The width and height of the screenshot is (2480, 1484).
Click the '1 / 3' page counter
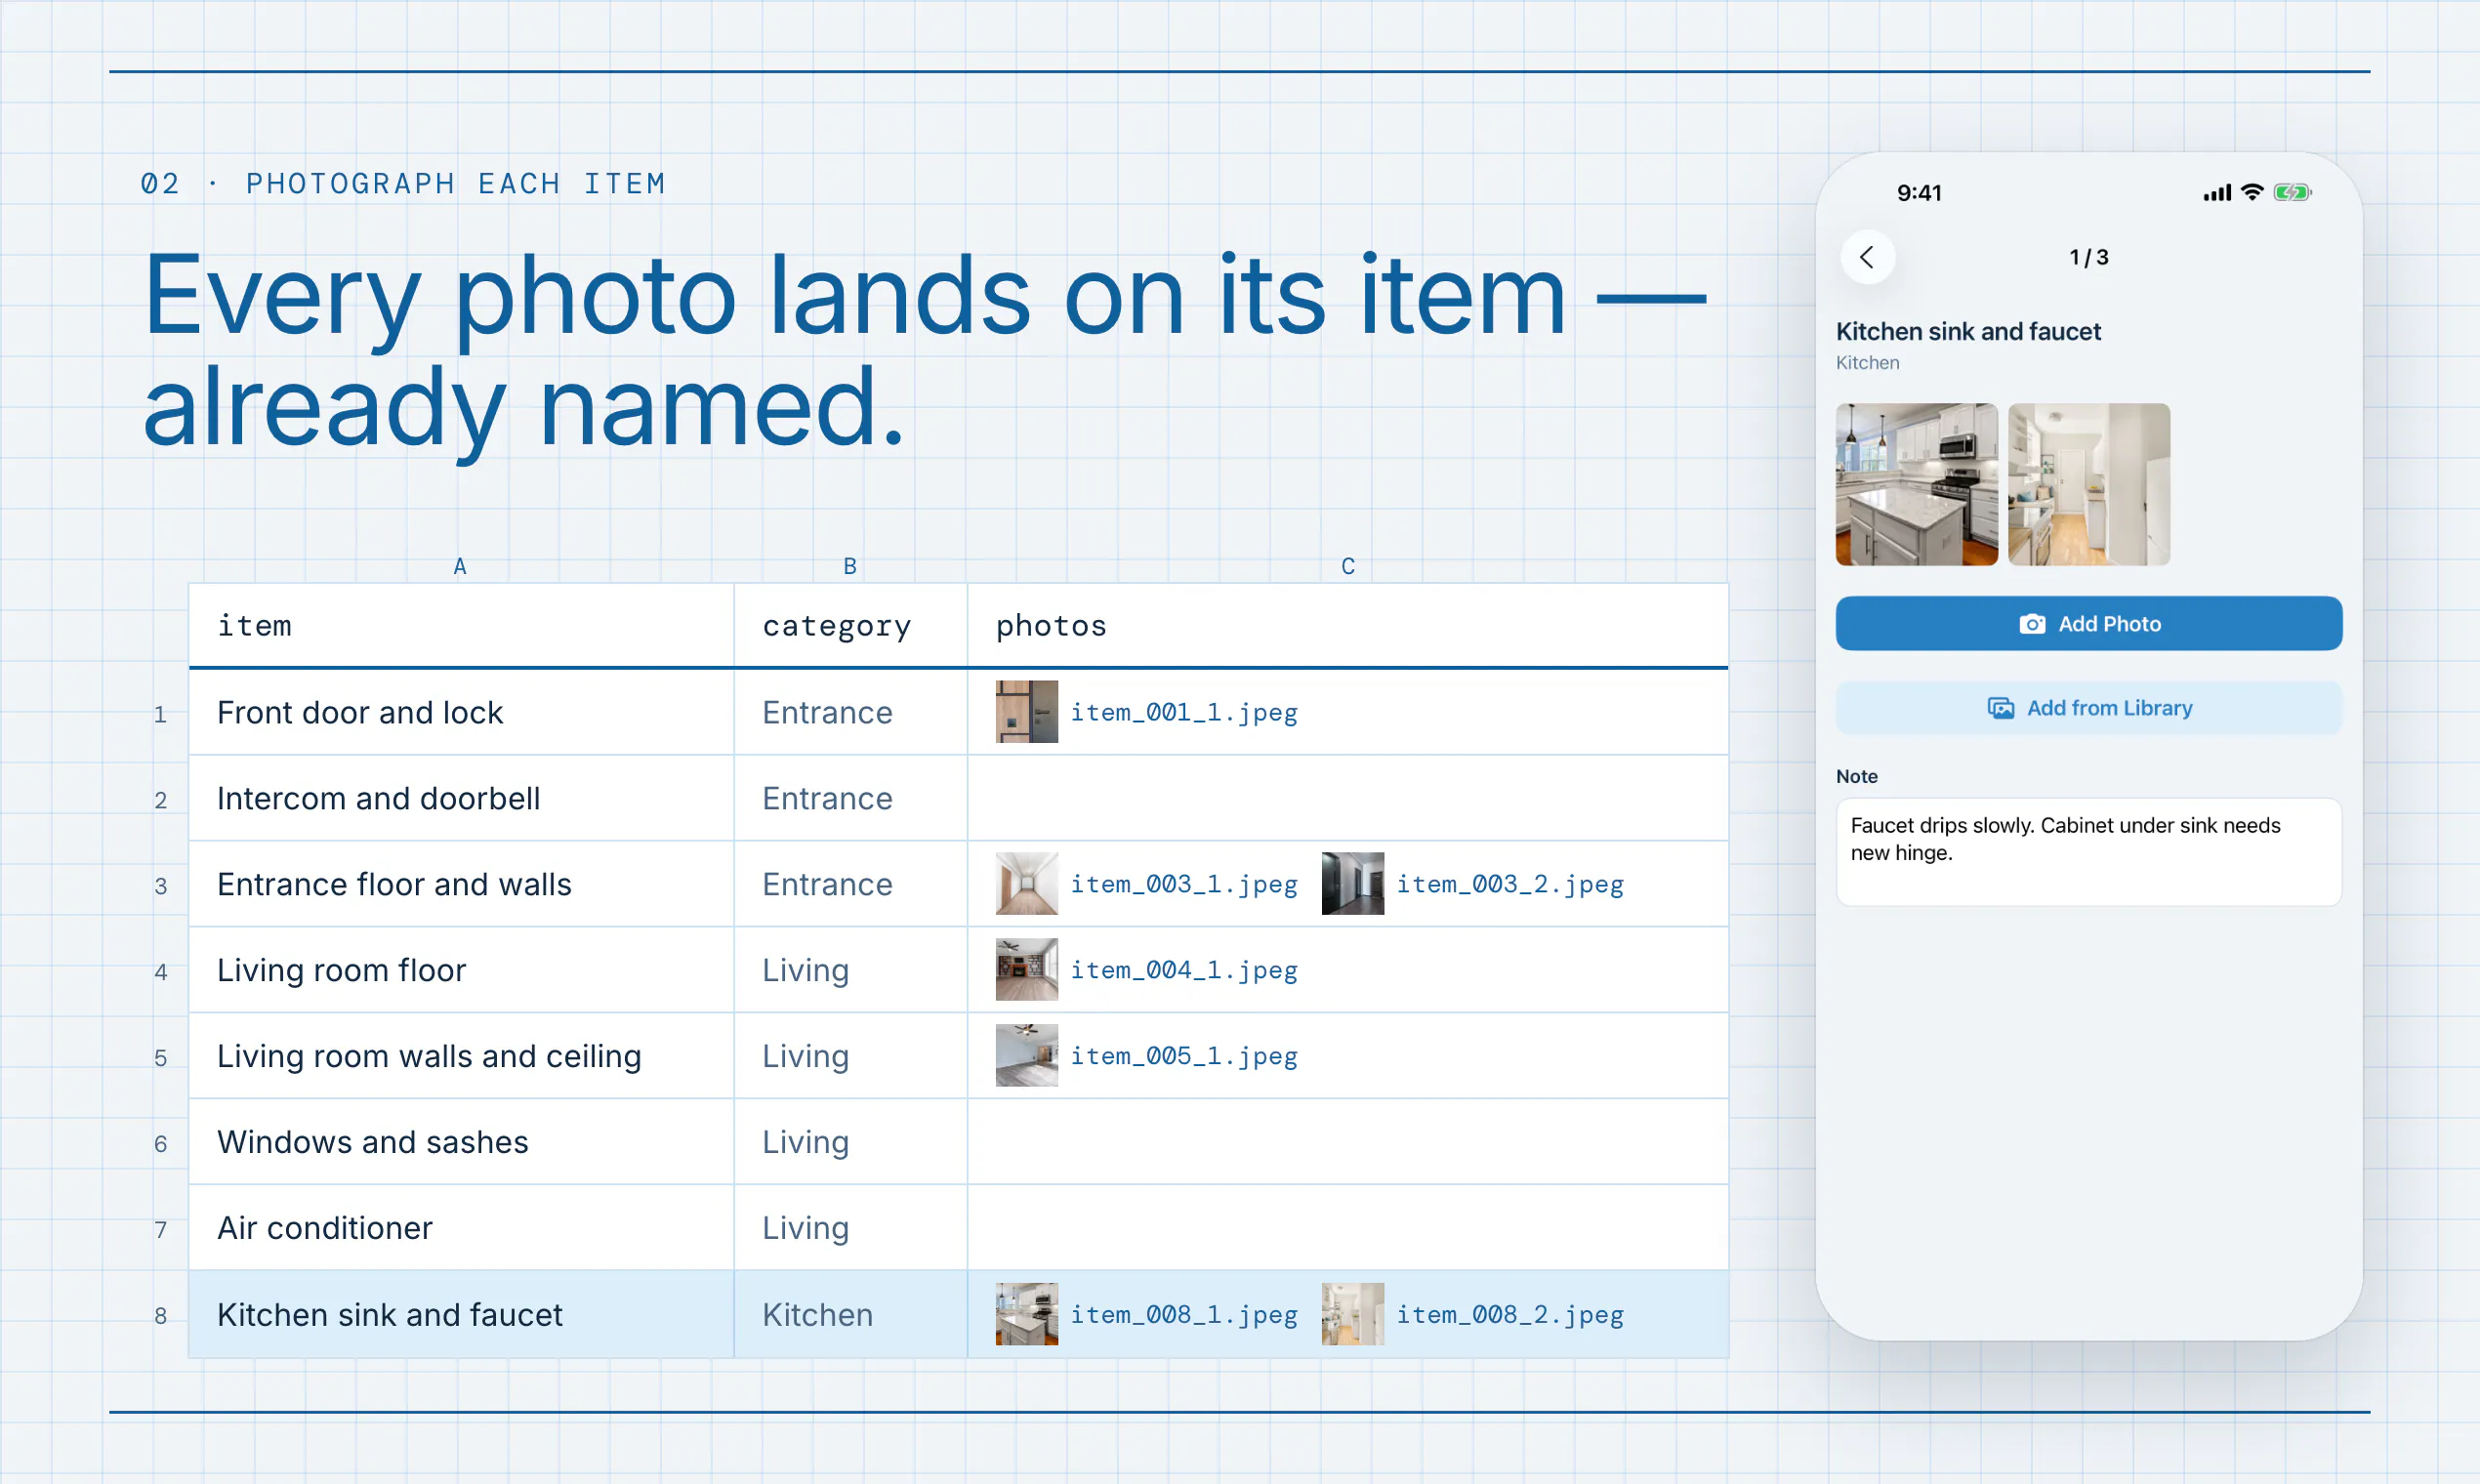tap(2089, 257)
